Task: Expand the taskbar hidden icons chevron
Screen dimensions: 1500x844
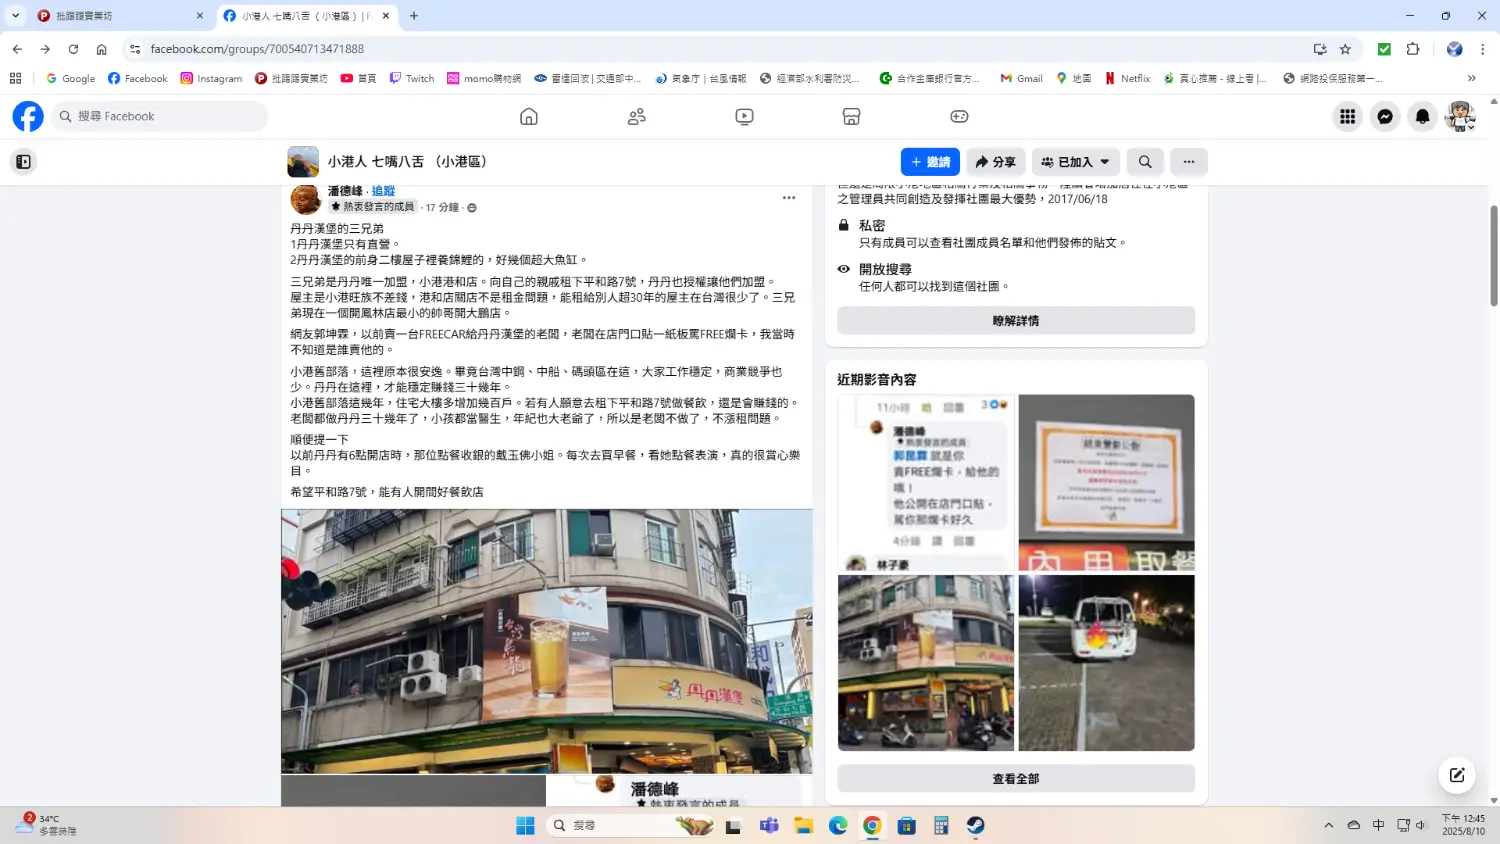Action: [x=1327, y=825]
